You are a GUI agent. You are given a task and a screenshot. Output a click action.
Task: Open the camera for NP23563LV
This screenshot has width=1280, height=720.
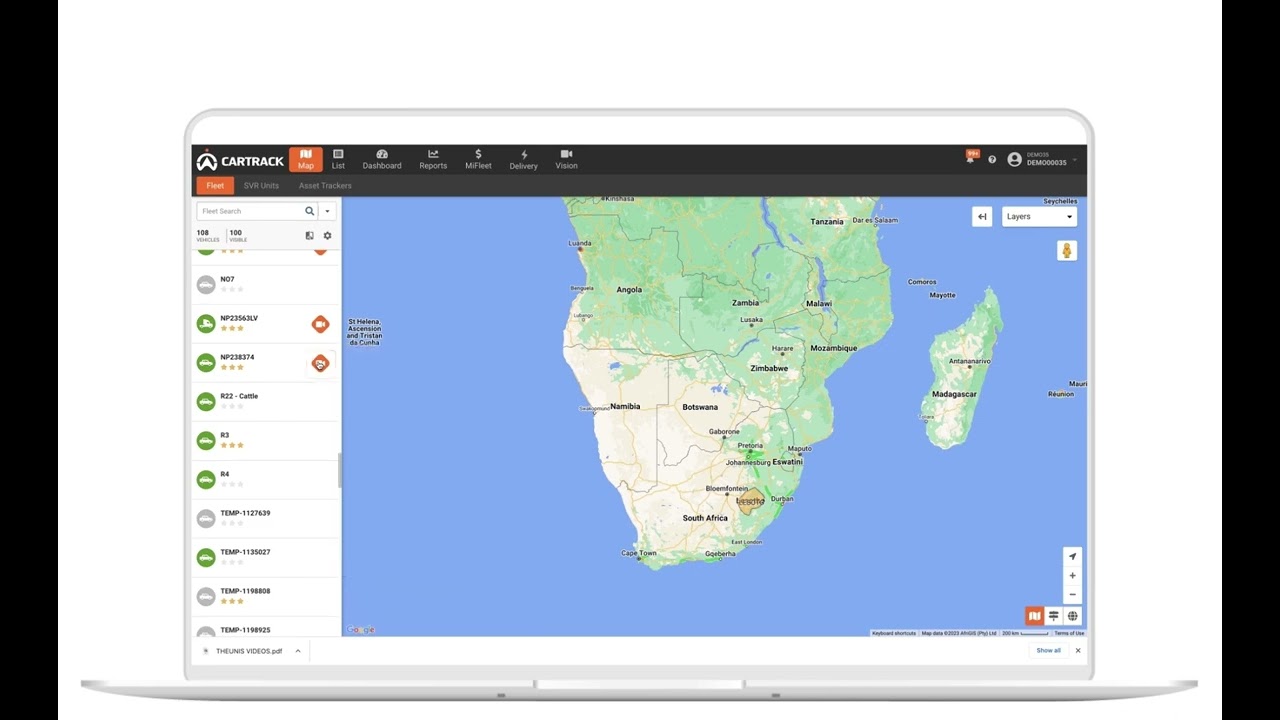320,324
